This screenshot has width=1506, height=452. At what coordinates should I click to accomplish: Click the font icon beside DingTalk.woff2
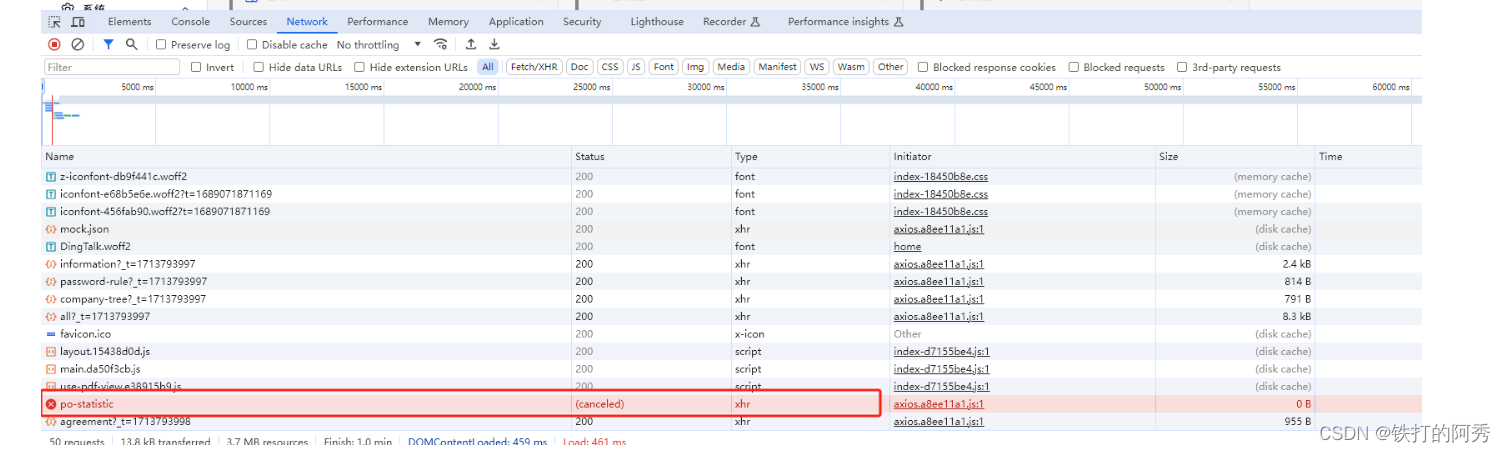click(51, 246)
